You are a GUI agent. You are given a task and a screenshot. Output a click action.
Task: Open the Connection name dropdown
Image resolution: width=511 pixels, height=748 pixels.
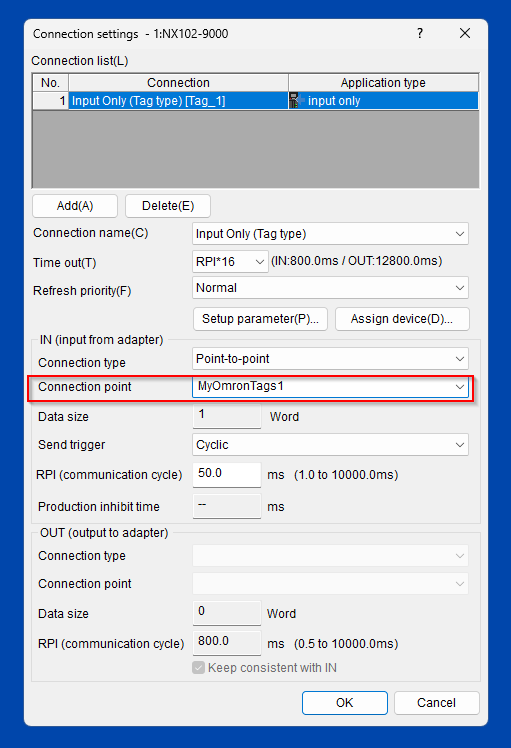[330, 234]
